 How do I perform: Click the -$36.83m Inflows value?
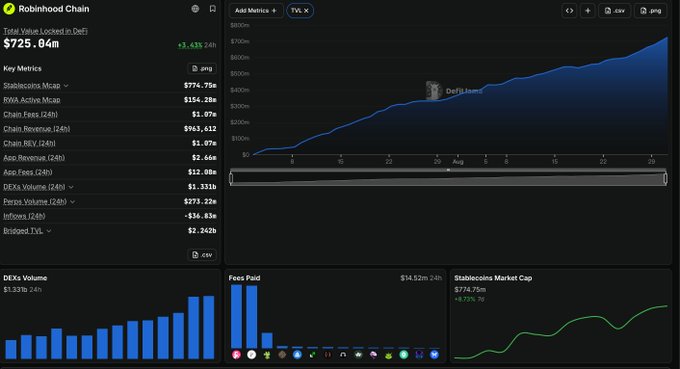(200, 216)
